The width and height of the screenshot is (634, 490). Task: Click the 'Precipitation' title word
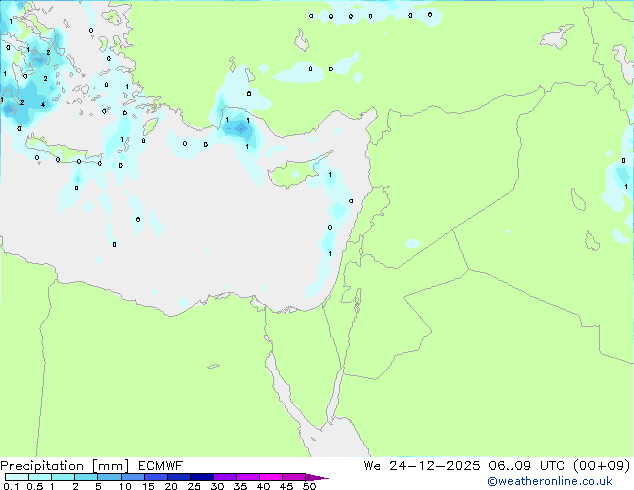pyautogui.click(x=42, y=466)
